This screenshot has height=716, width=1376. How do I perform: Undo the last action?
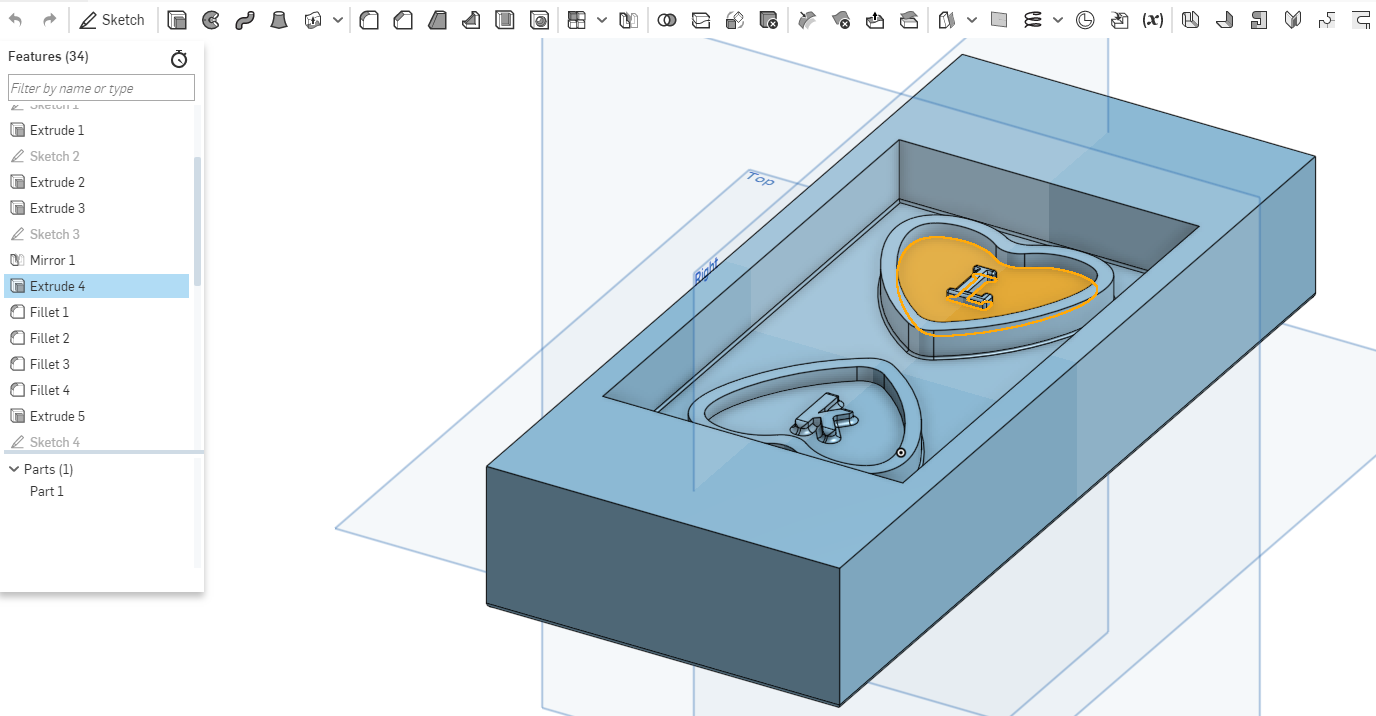pos(16,19)
